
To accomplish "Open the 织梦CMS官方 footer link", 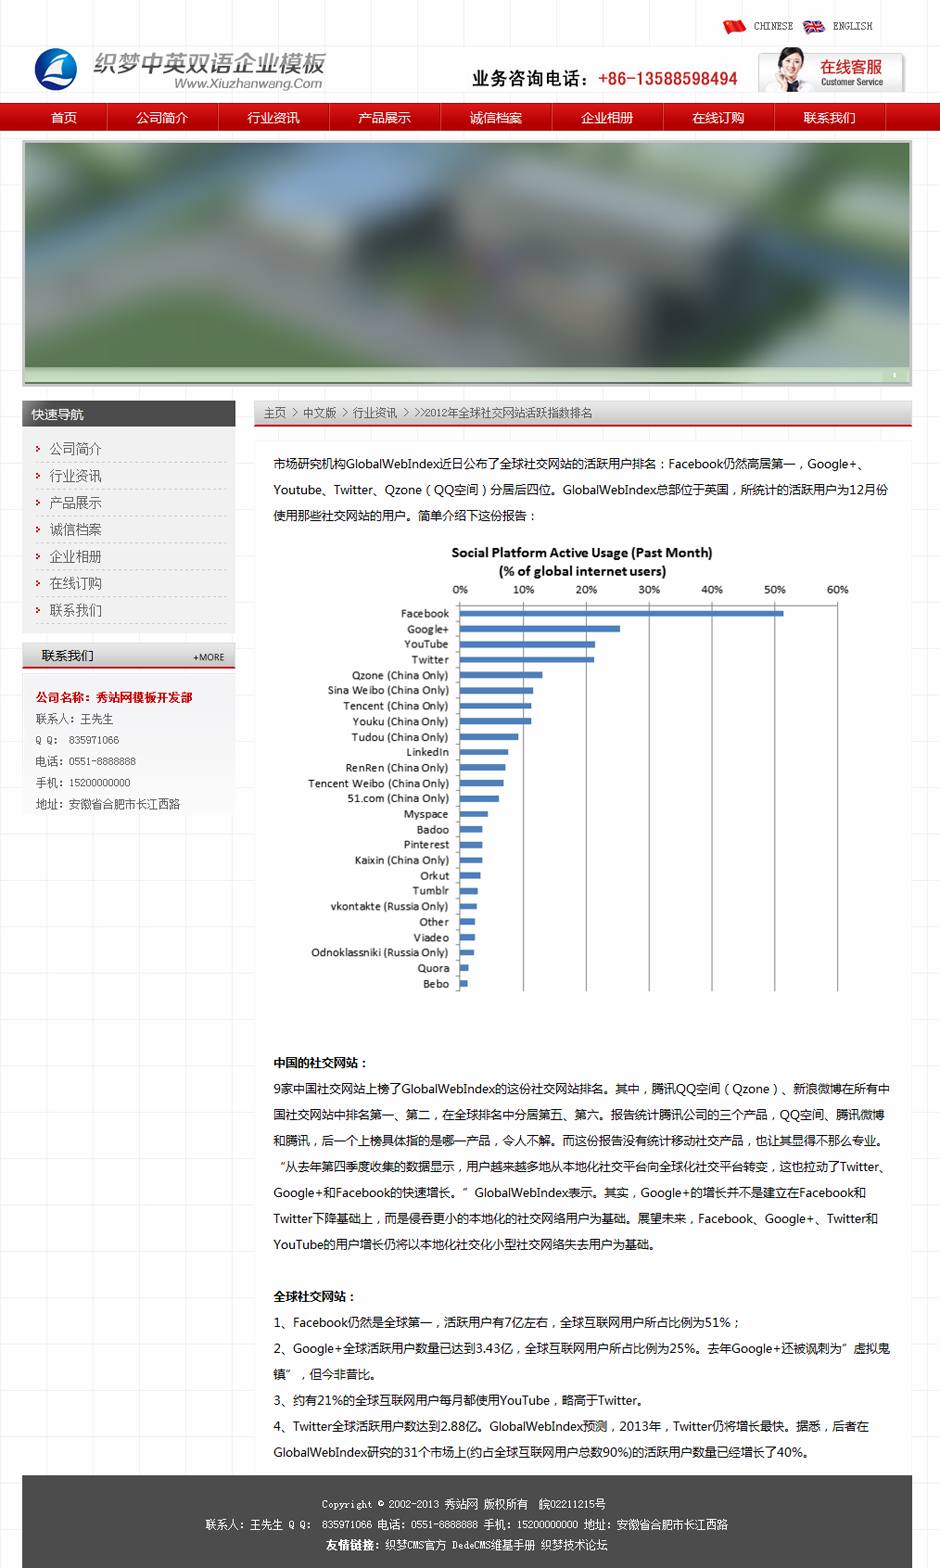I will click(415, 1545).
